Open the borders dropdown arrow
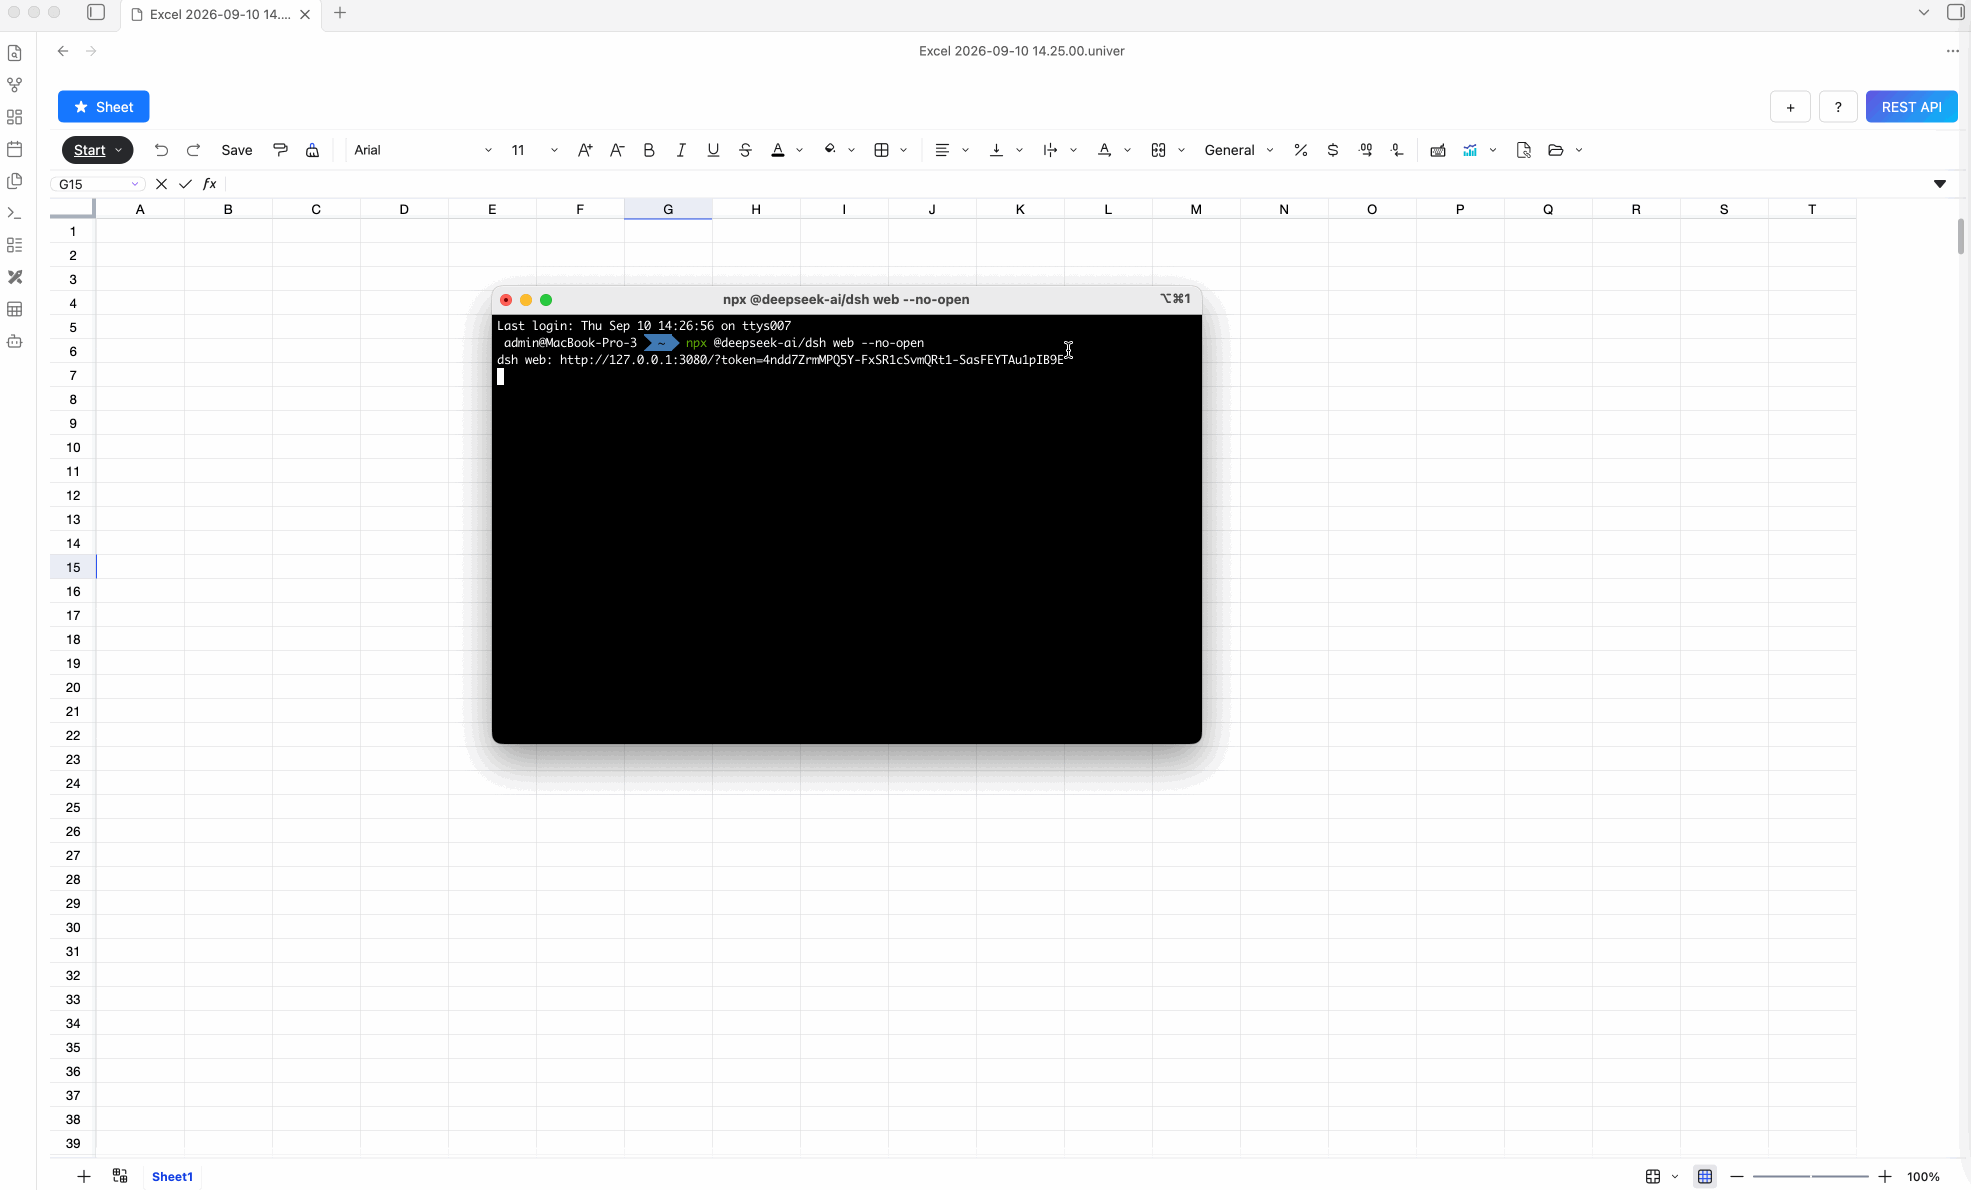 [903, 150]
